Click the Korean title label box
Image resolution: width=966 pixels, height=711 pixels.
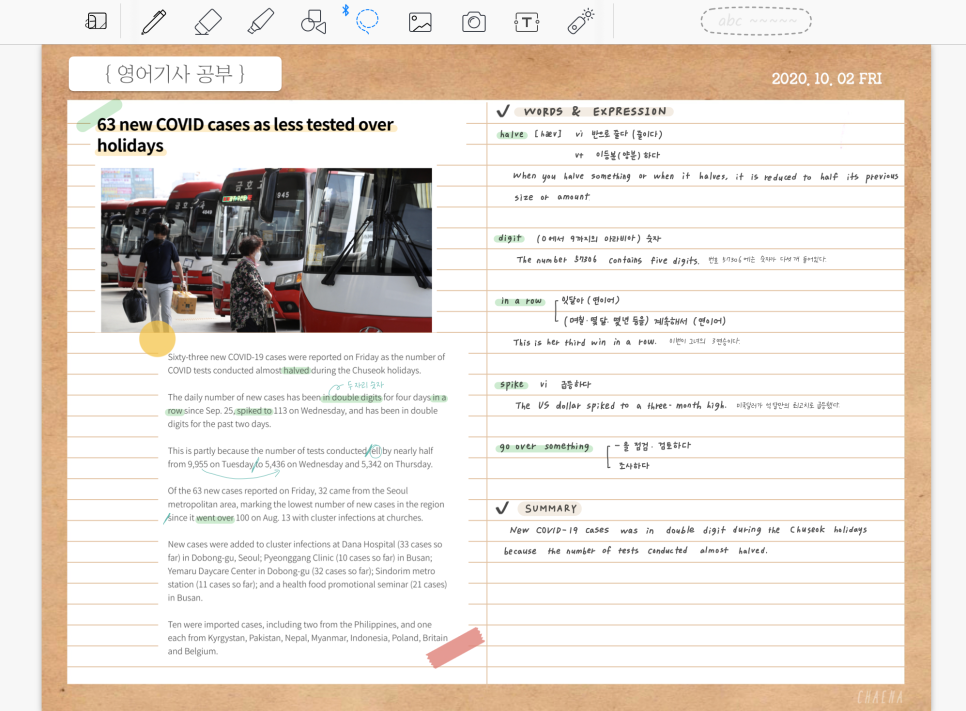(175, 74)
